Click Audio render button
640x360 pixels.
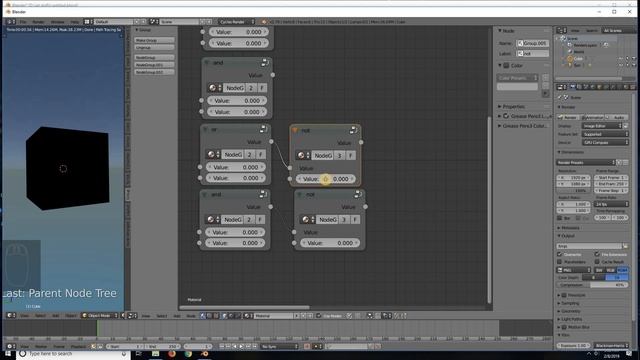click(618, 117)
